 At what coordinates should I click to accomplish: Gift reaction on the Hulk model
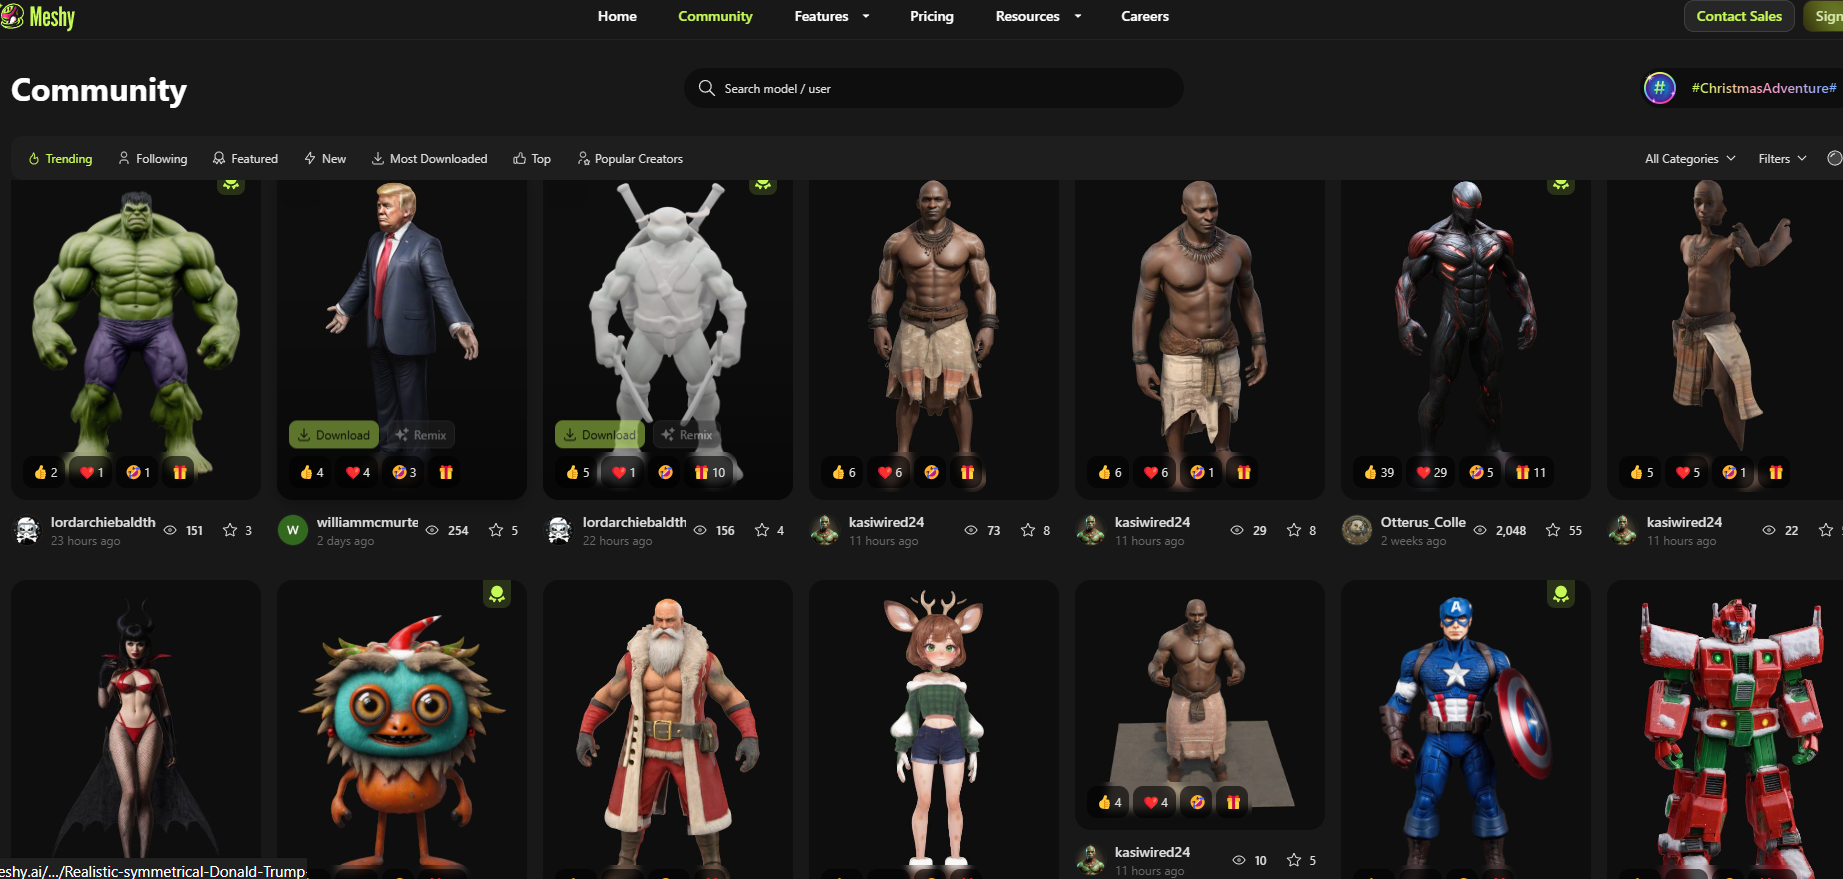coord(180,472)
